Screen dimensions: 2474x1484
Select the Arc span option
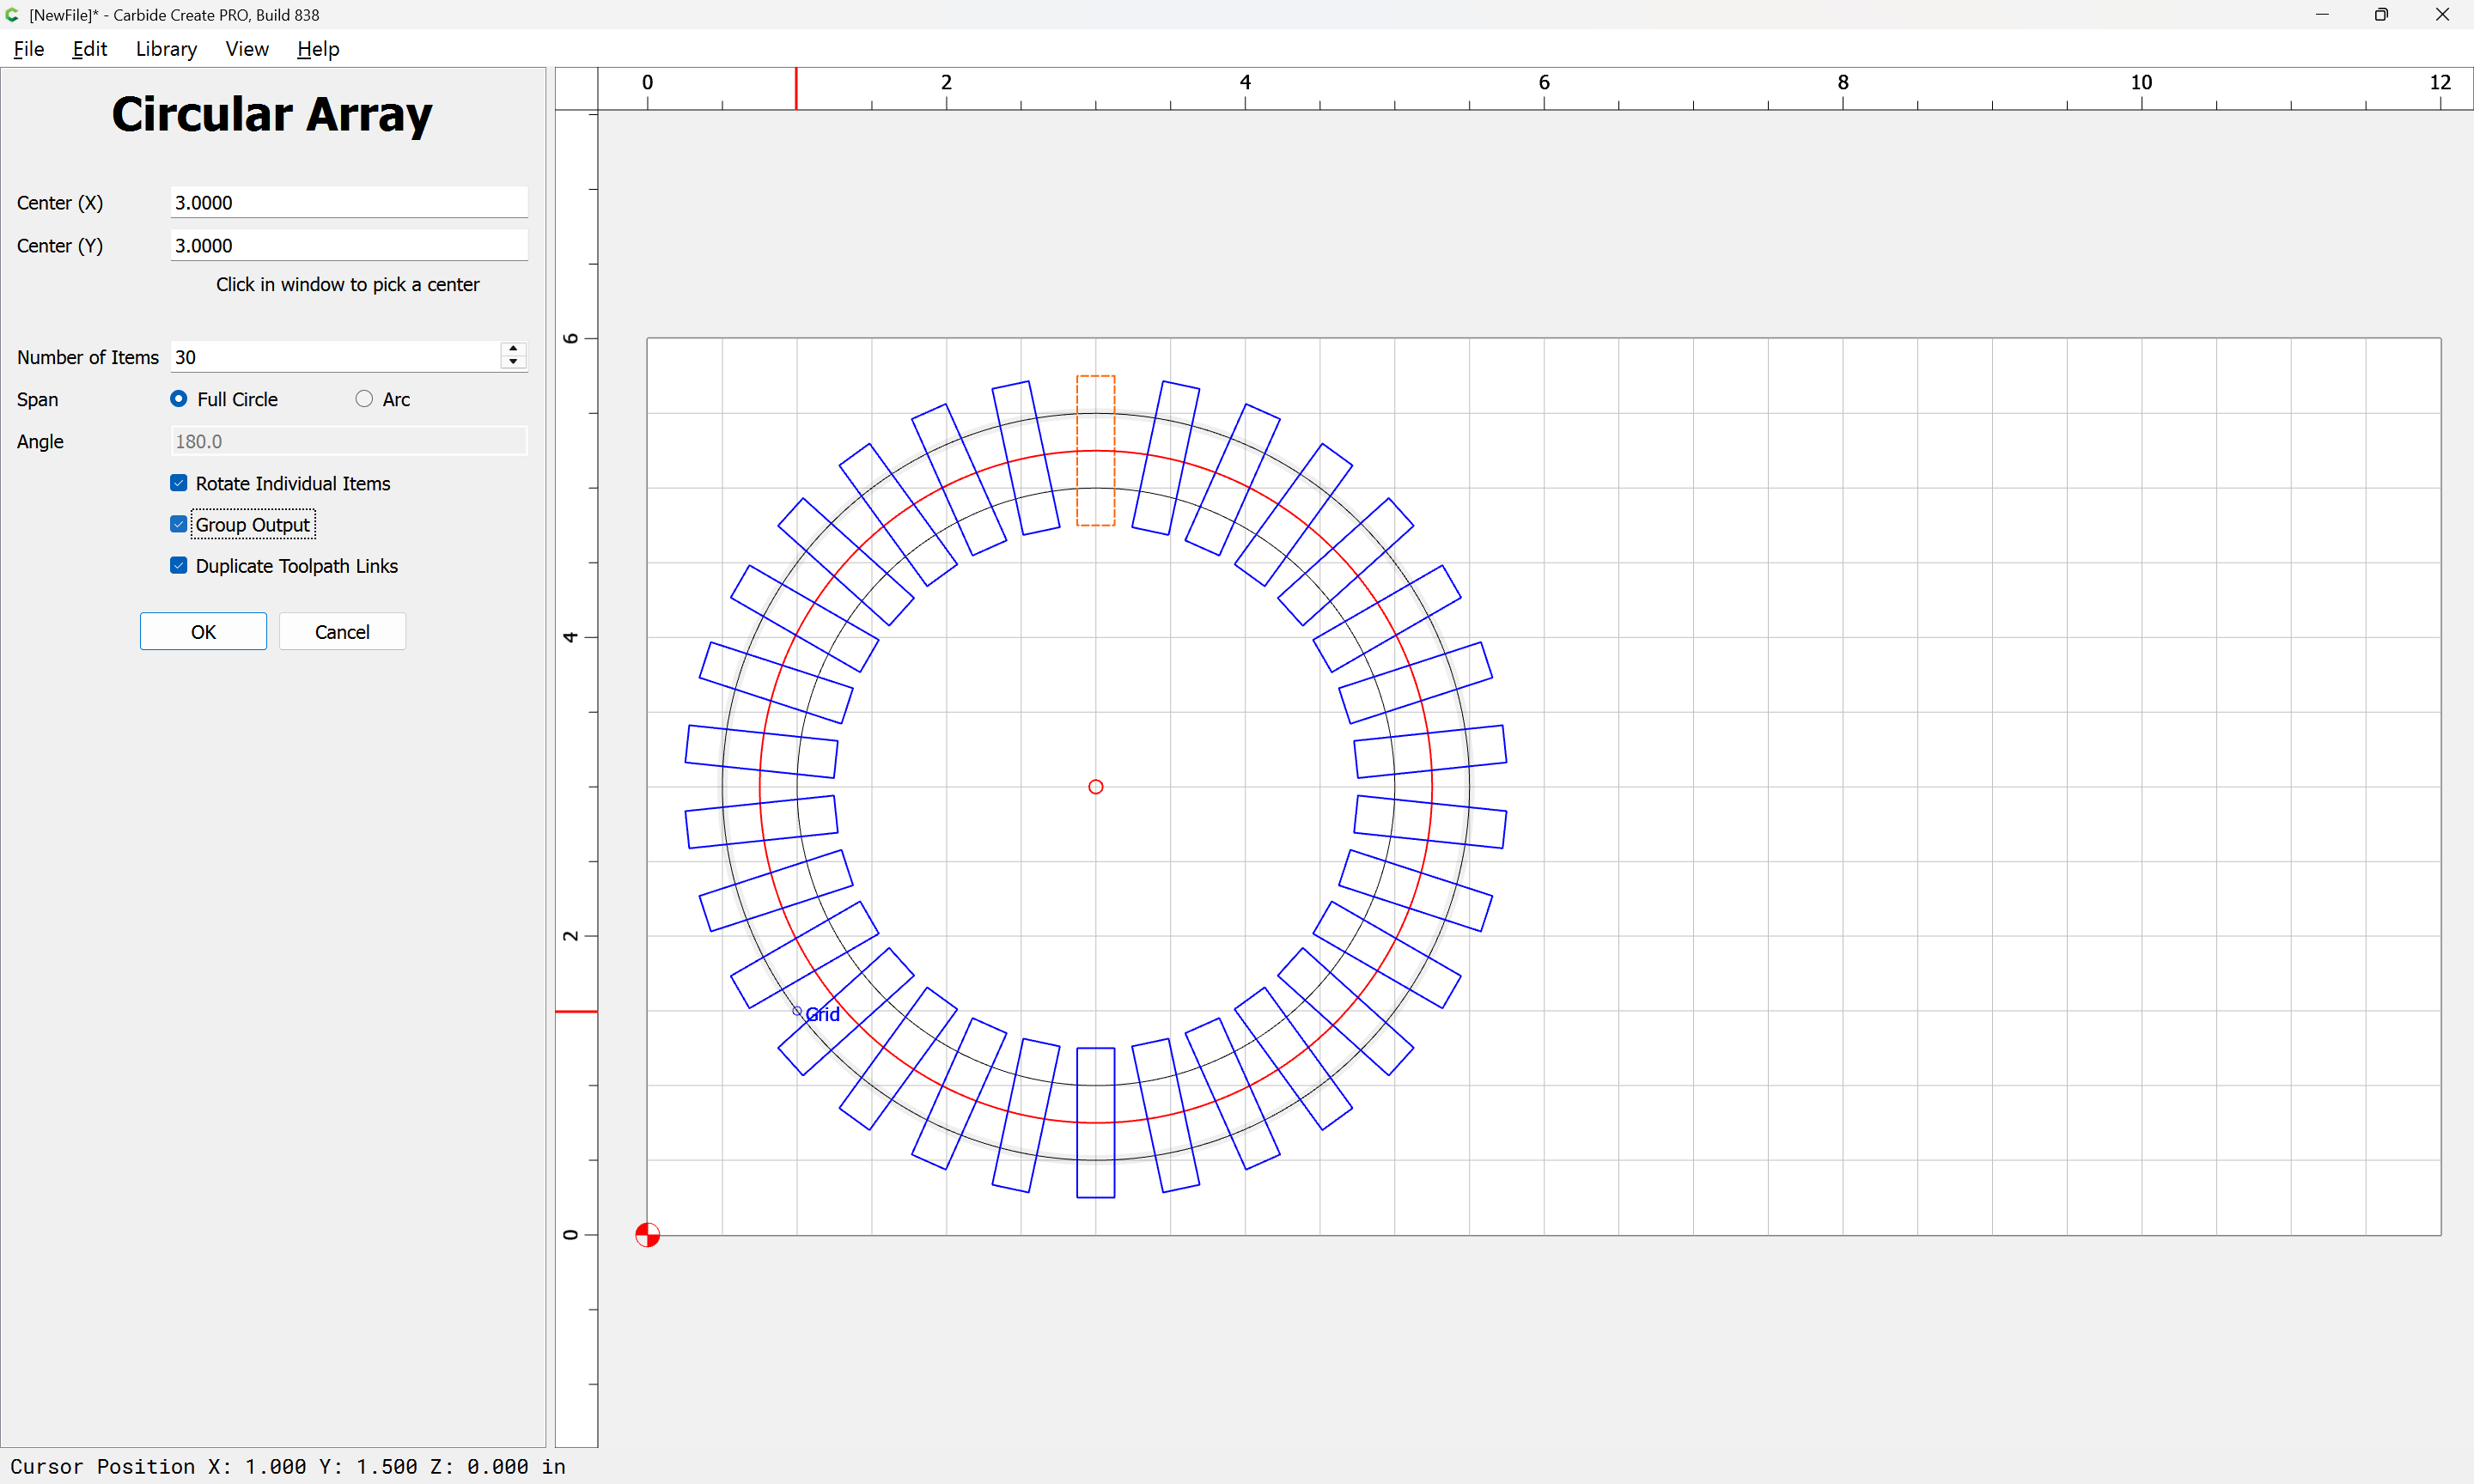pos(364,399)
